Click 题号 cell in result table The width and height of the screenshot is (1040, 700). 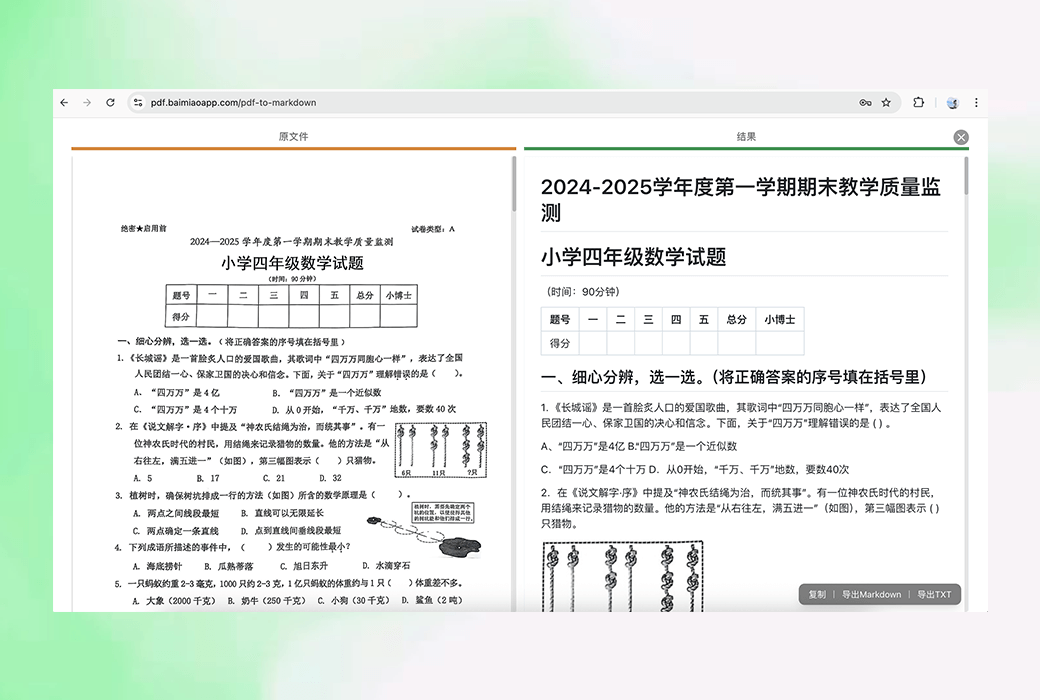(x=560, y=319)
